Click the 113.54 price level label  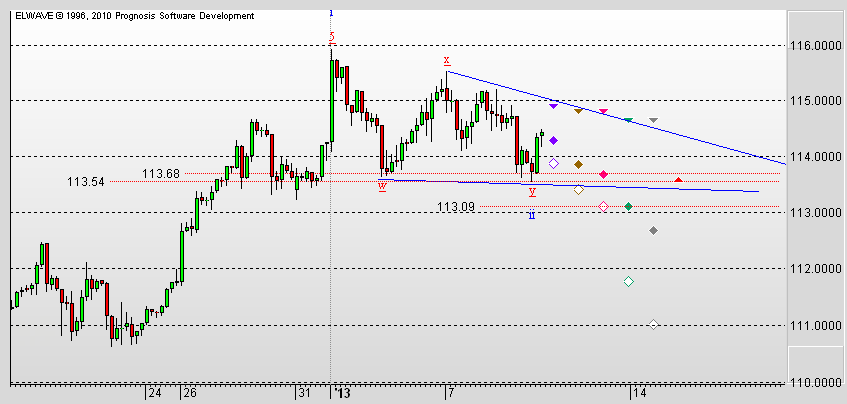[87, 182]
